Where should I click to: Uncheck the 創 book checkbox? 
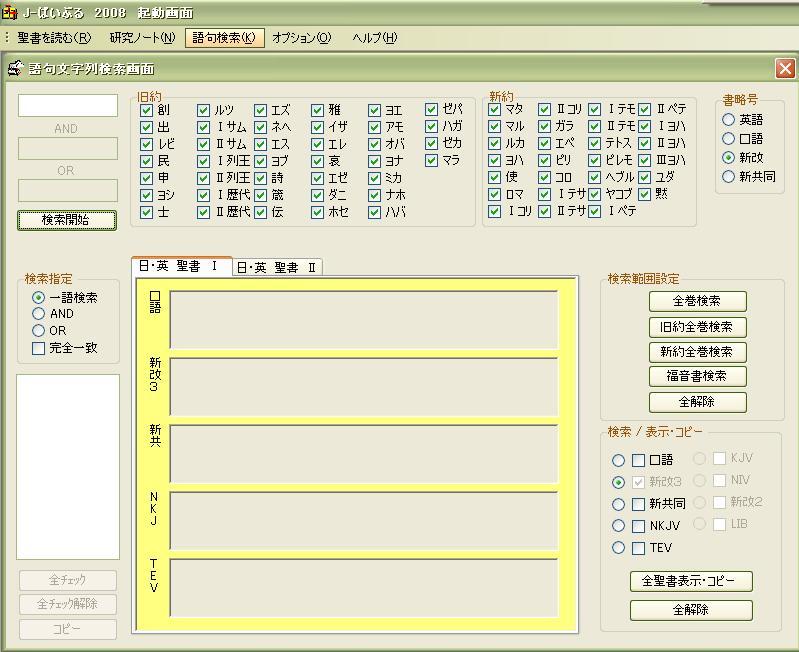(x=146, y=110)
